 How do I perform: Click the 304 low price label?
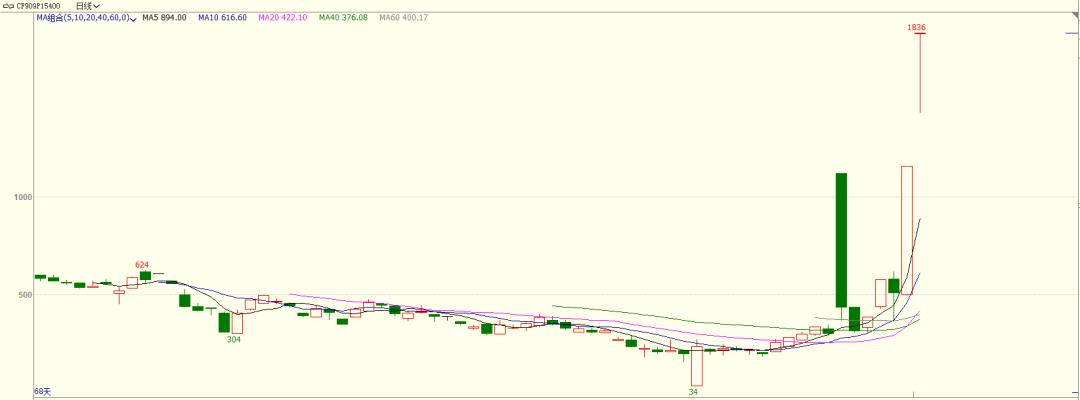[x=234, y=339]
